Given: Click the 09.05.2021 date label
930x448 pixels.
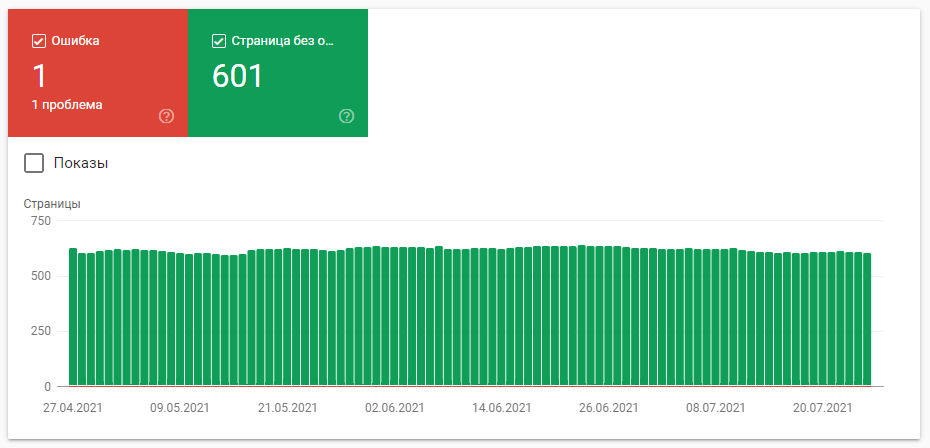Looking at the screenshot, I should 180,408.
